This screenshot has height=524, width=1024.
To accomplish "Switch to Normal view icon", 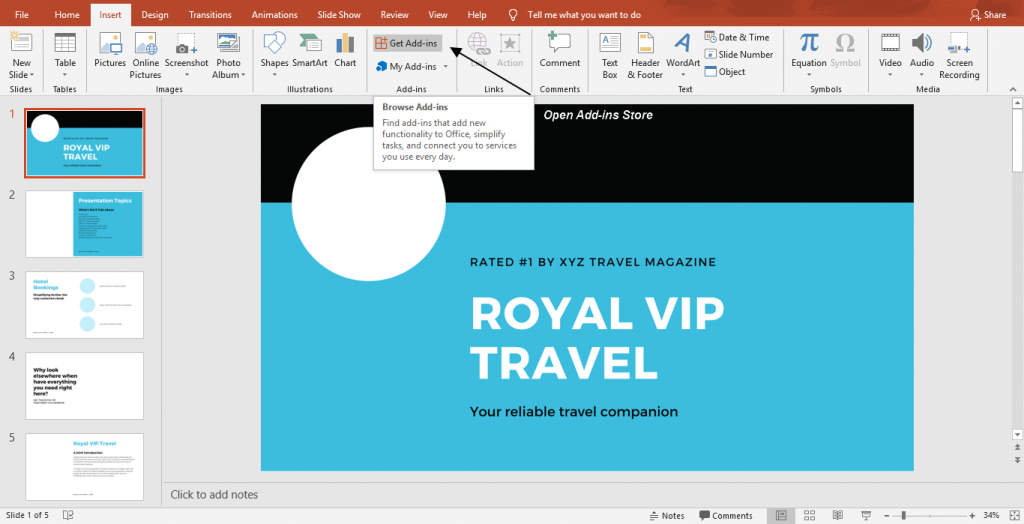I will click(x=781, y=516).
